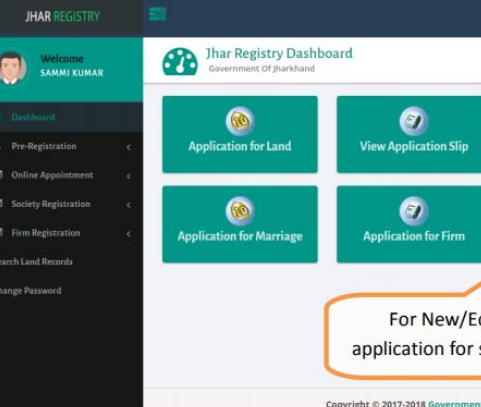481x407 pixels.
Task: Open the View Application Slip tile
Action: click(409, 134)
